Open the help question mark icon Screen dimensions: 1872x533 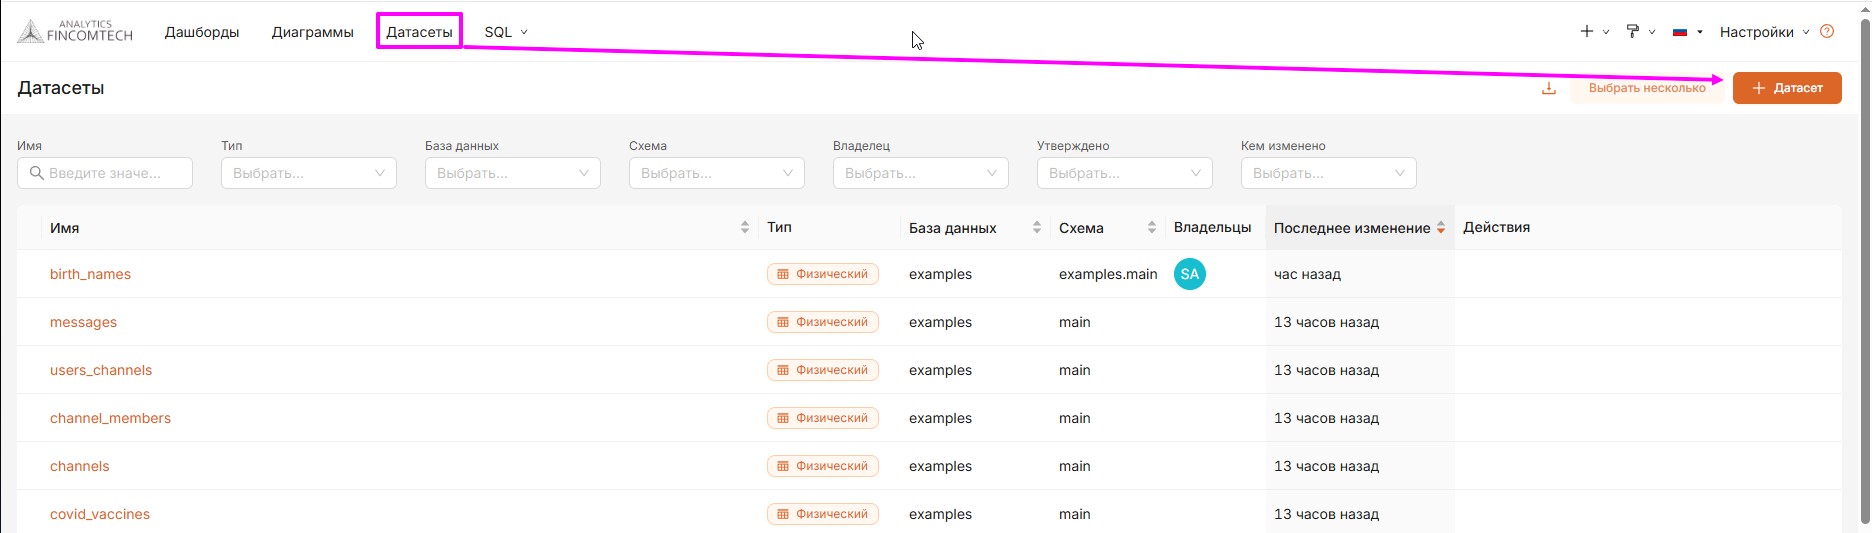click(x=1827, y=32)
